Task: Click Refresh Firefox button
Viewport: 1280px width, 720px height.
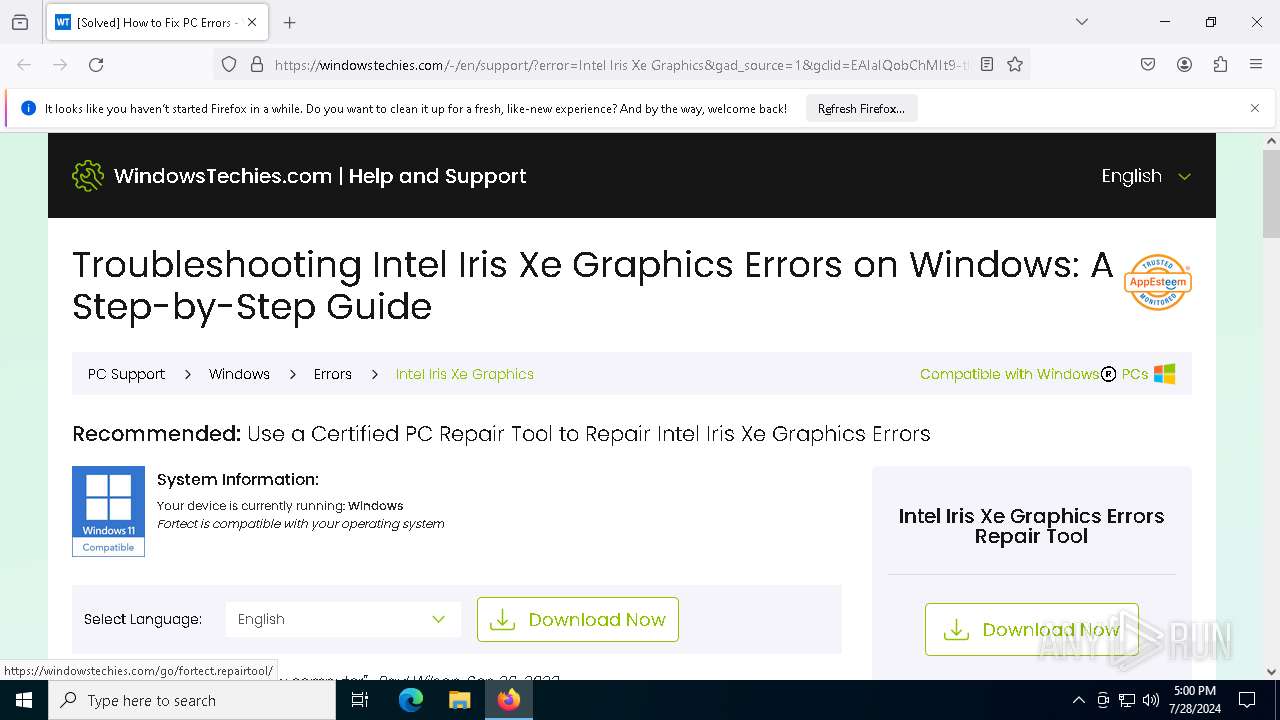Action: coord(861,108)
